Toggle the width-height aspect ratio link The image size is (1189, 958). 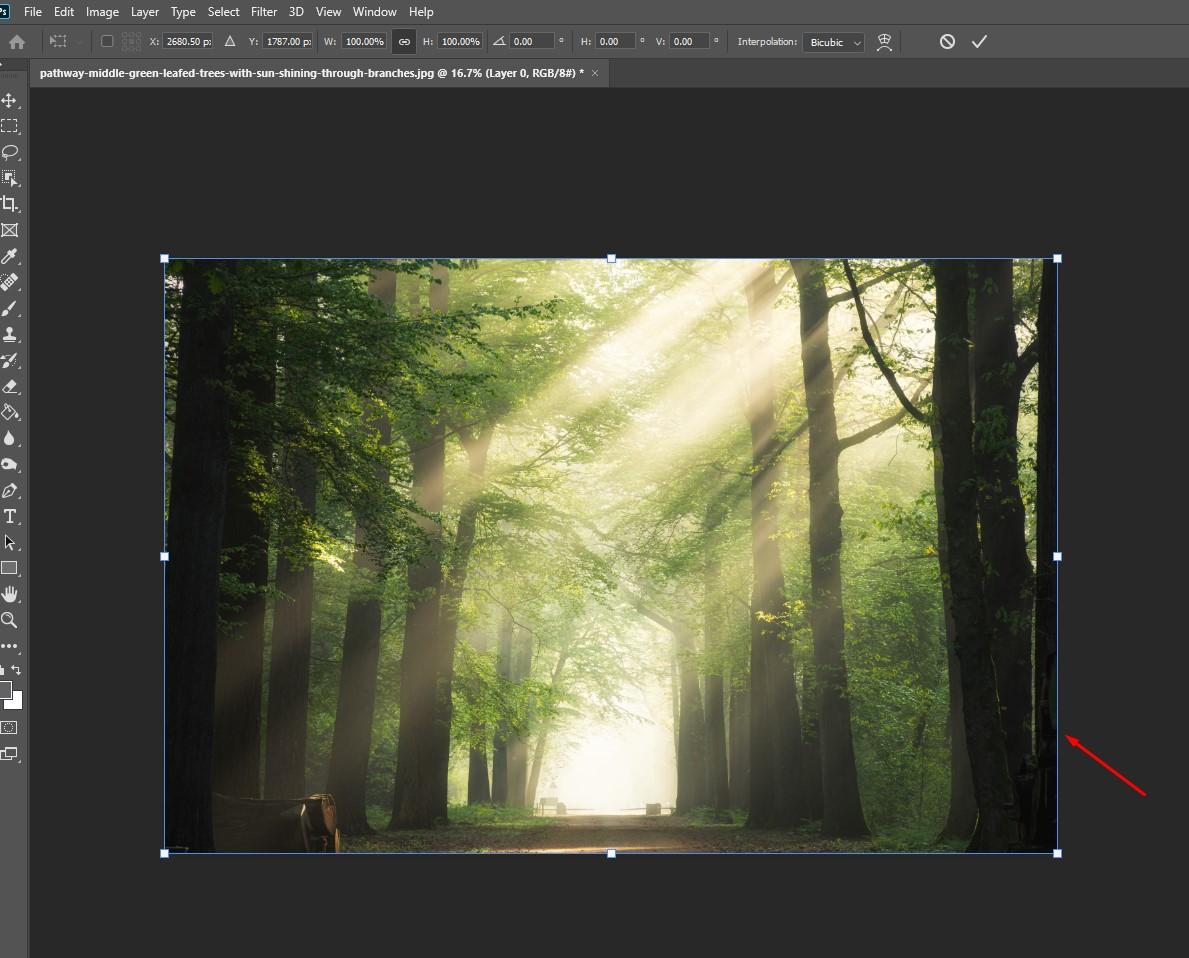[404, 42]
